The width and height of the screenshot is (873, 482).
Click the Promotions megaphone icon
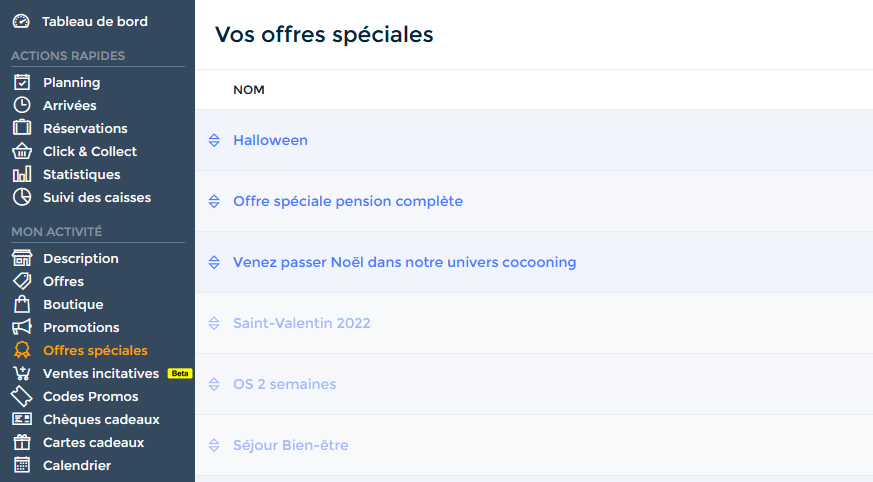pos(22,327)
